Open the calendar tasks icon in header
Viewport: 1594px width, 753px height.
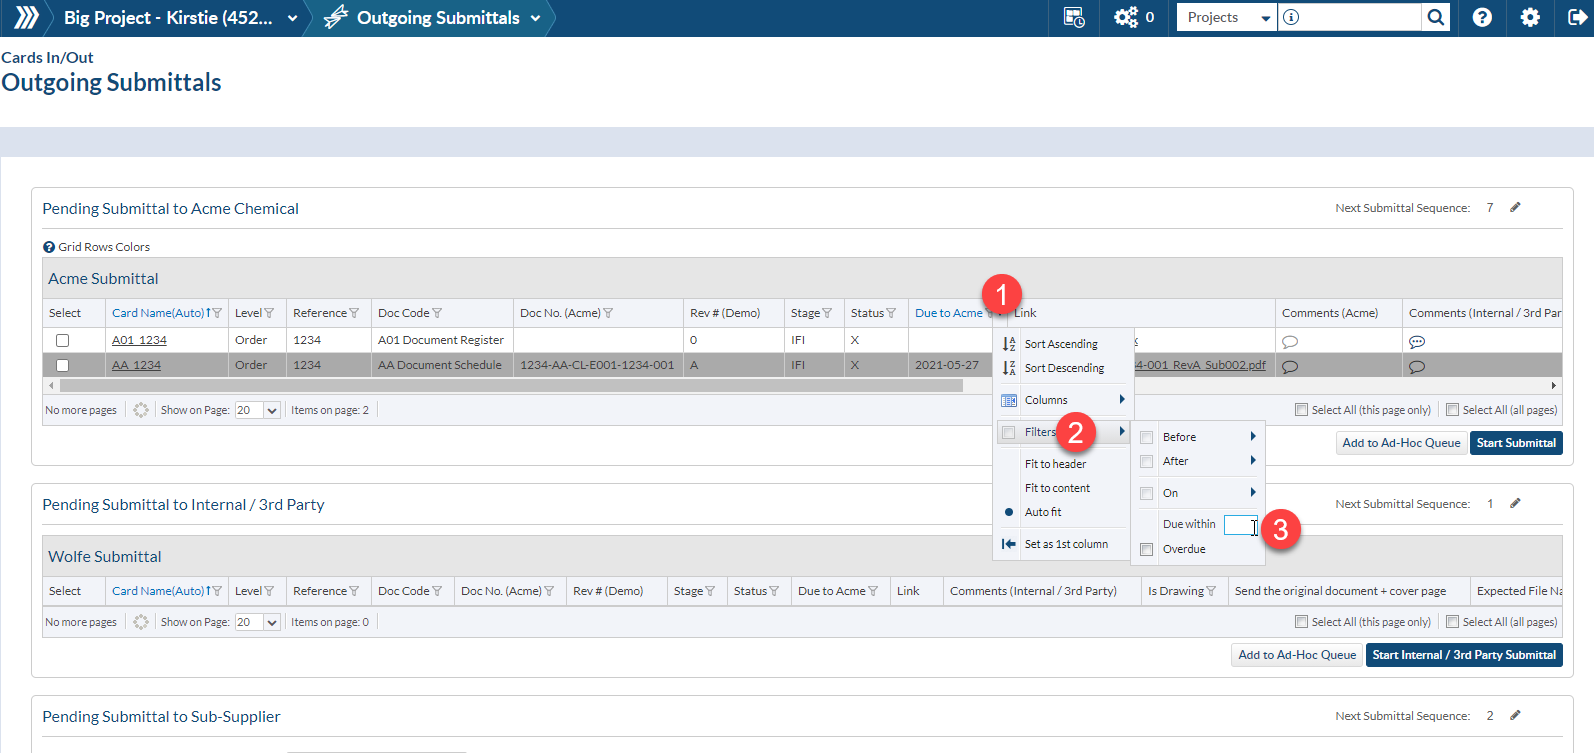point(1074,17)
